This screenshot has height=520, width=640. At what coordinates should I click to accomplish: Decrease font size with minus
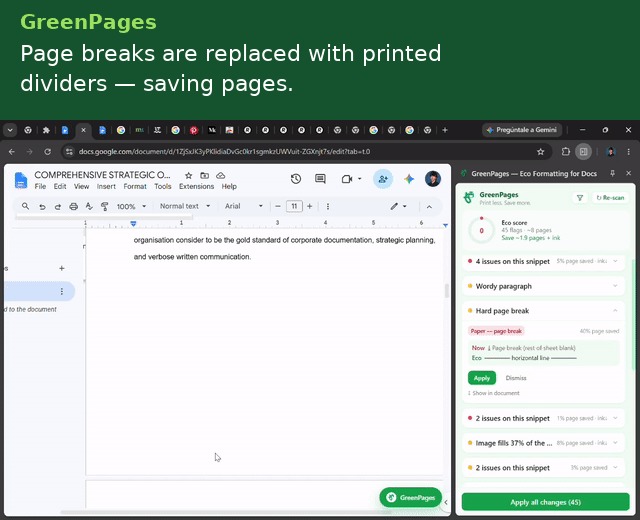(278, 207)
